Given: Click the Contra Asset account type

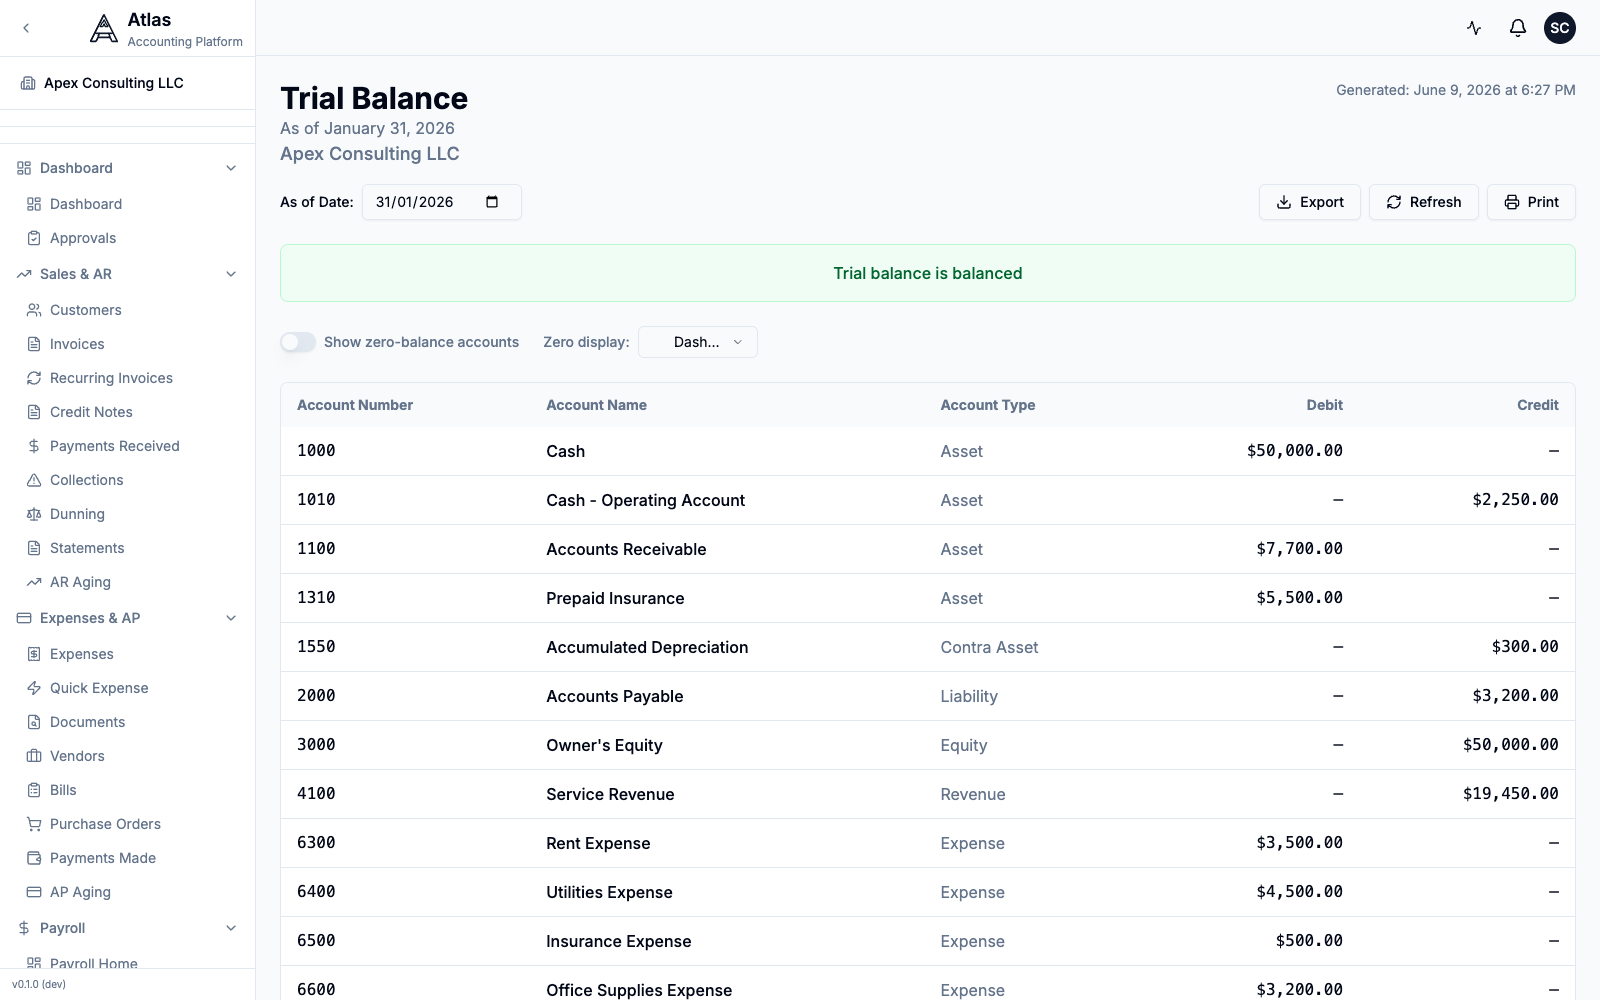Looking at the screenshot, I should [x=989, y=647].
